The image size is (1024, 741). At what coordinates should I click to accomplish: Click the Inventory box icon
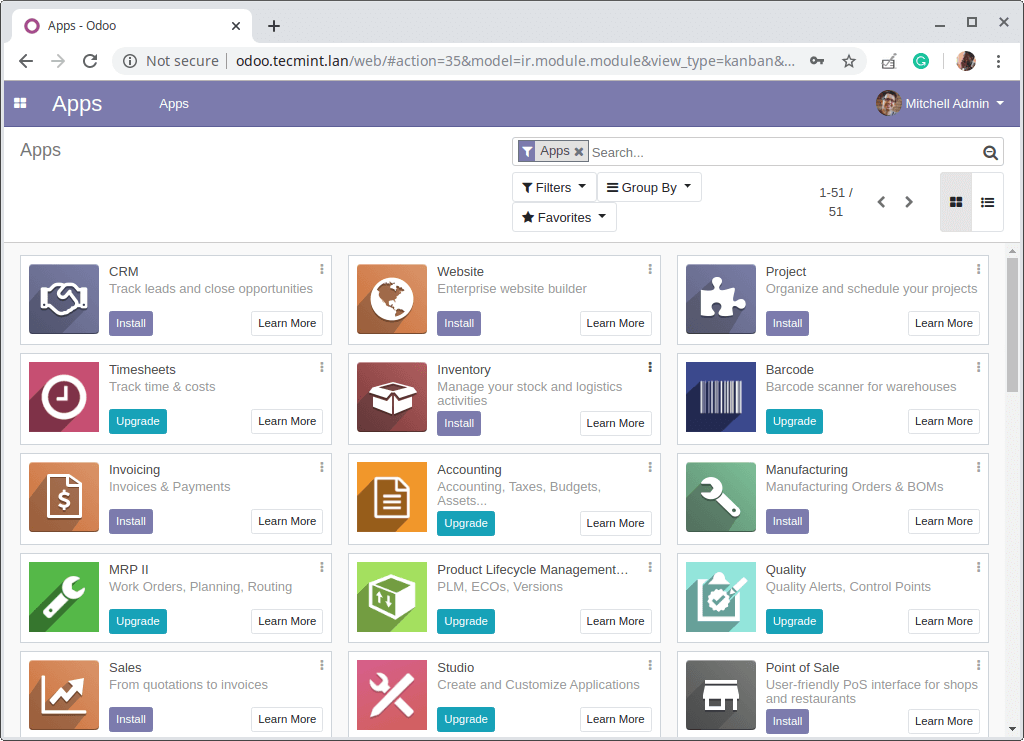(x=392, y=397)
